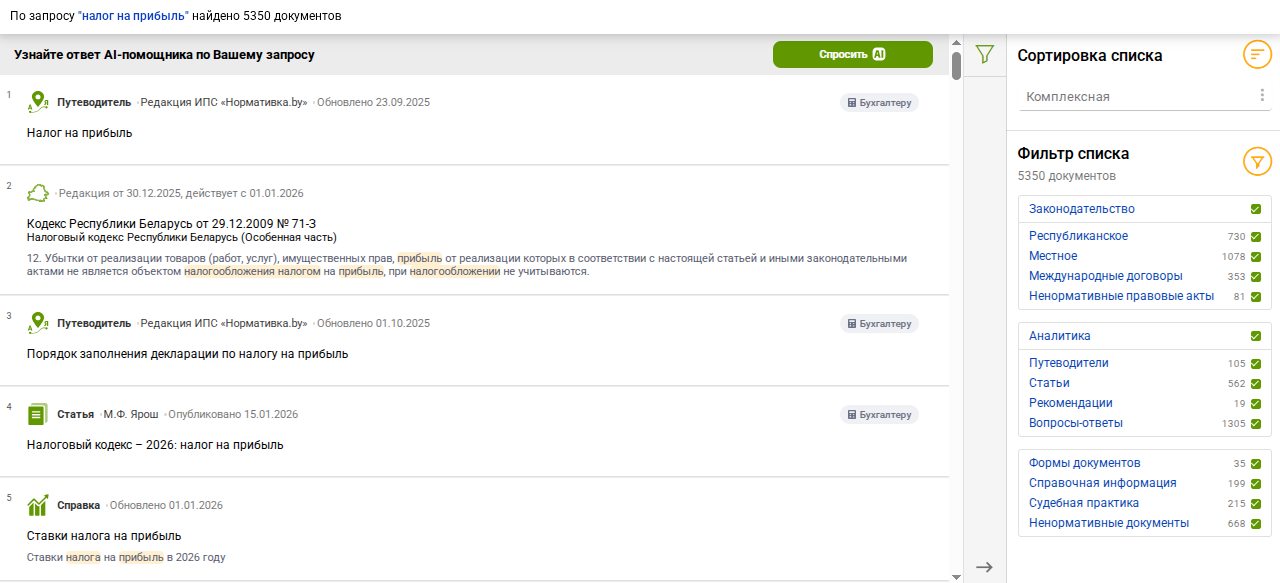This screenshot has height=583, width=1280.
Task: Click the Статья document icon of fourth result
Action: click(x=38, y=414)
